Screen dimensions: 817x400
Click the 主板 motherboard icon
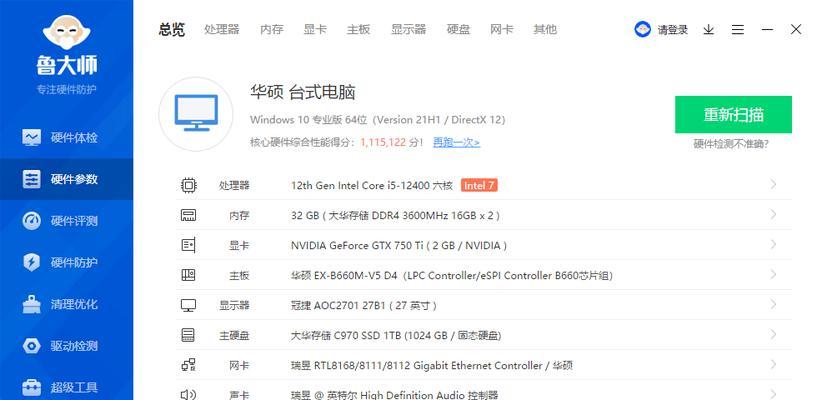coord(188,275)
